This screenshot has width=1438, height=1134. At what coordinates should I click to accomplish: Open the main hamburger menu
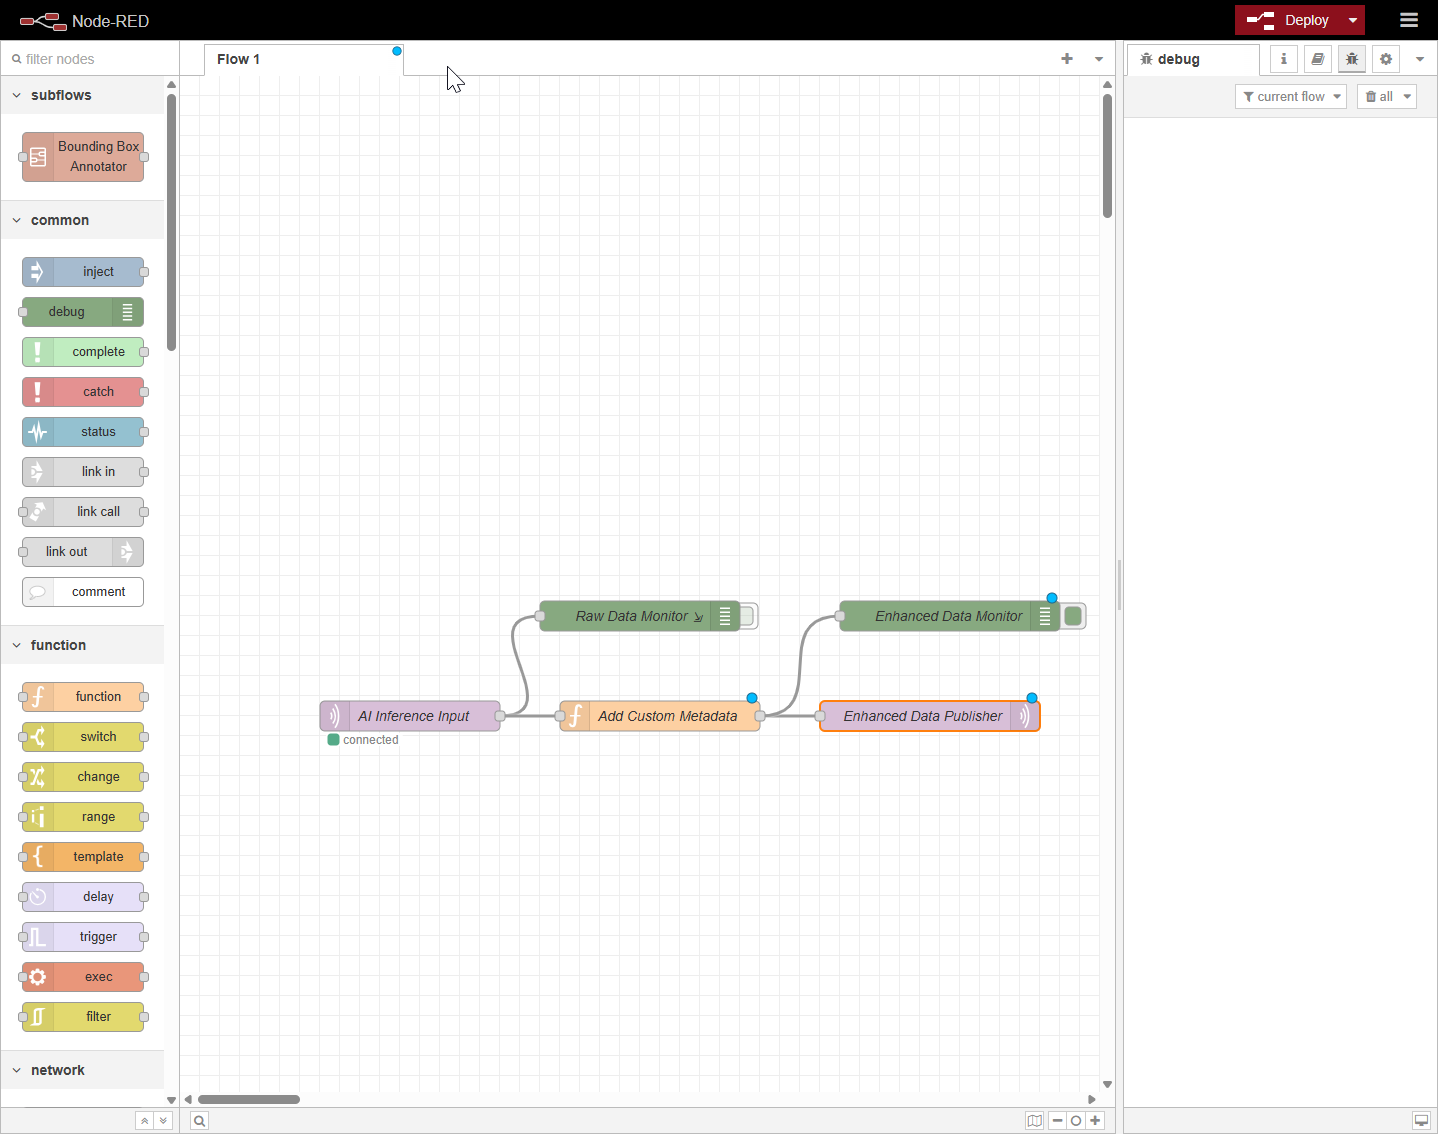point(1409,20)
